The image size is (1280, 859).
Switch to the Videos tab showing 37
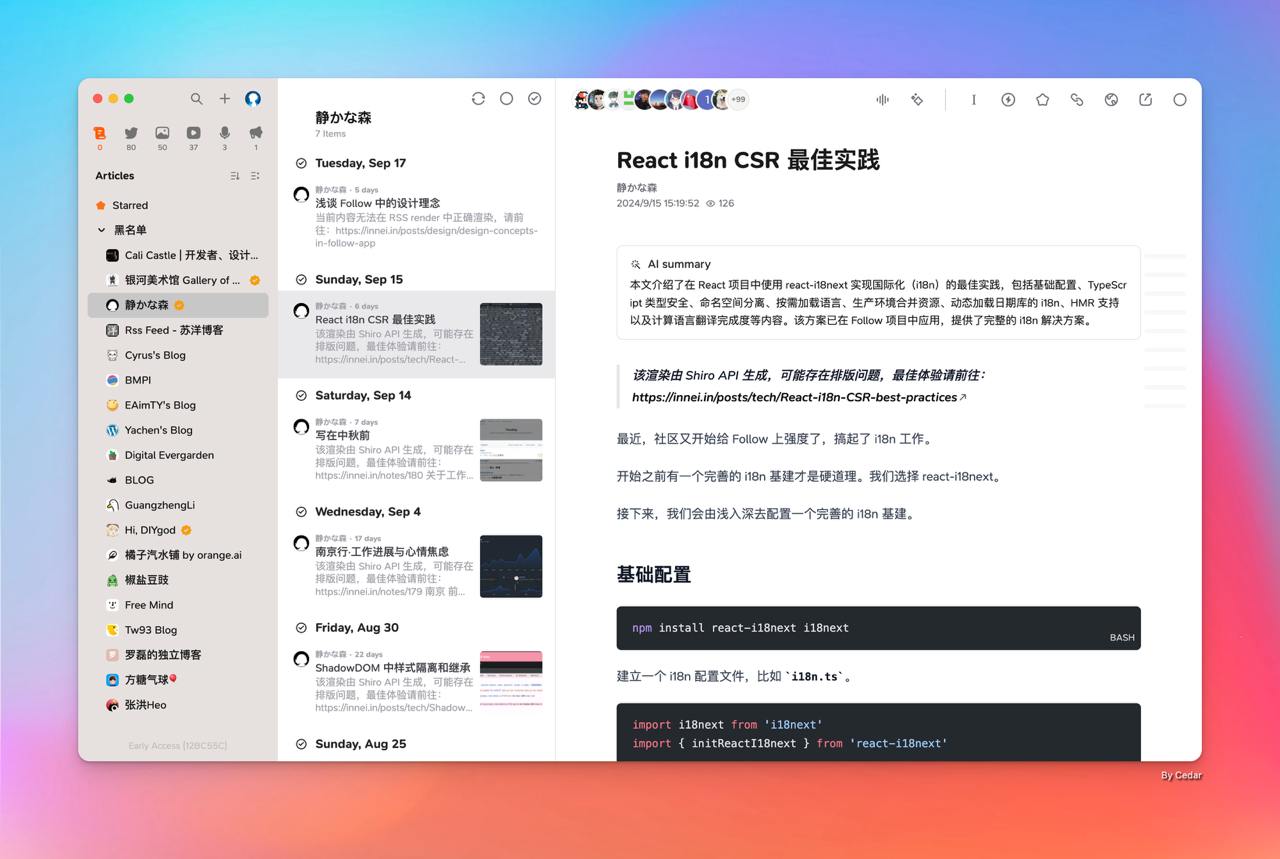(193, 137)
